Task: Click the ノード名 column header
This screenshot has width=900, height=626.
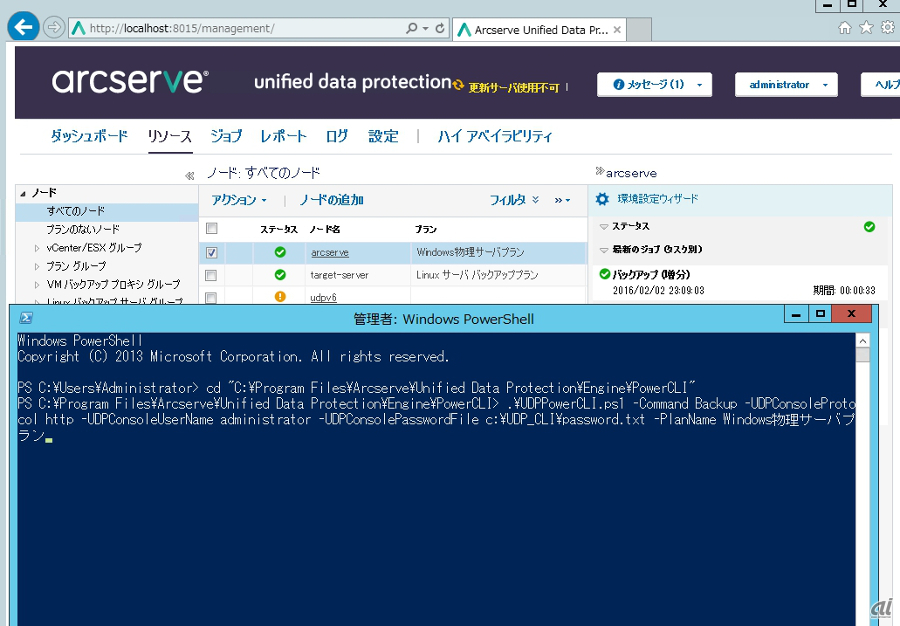Action: point(325,229)
